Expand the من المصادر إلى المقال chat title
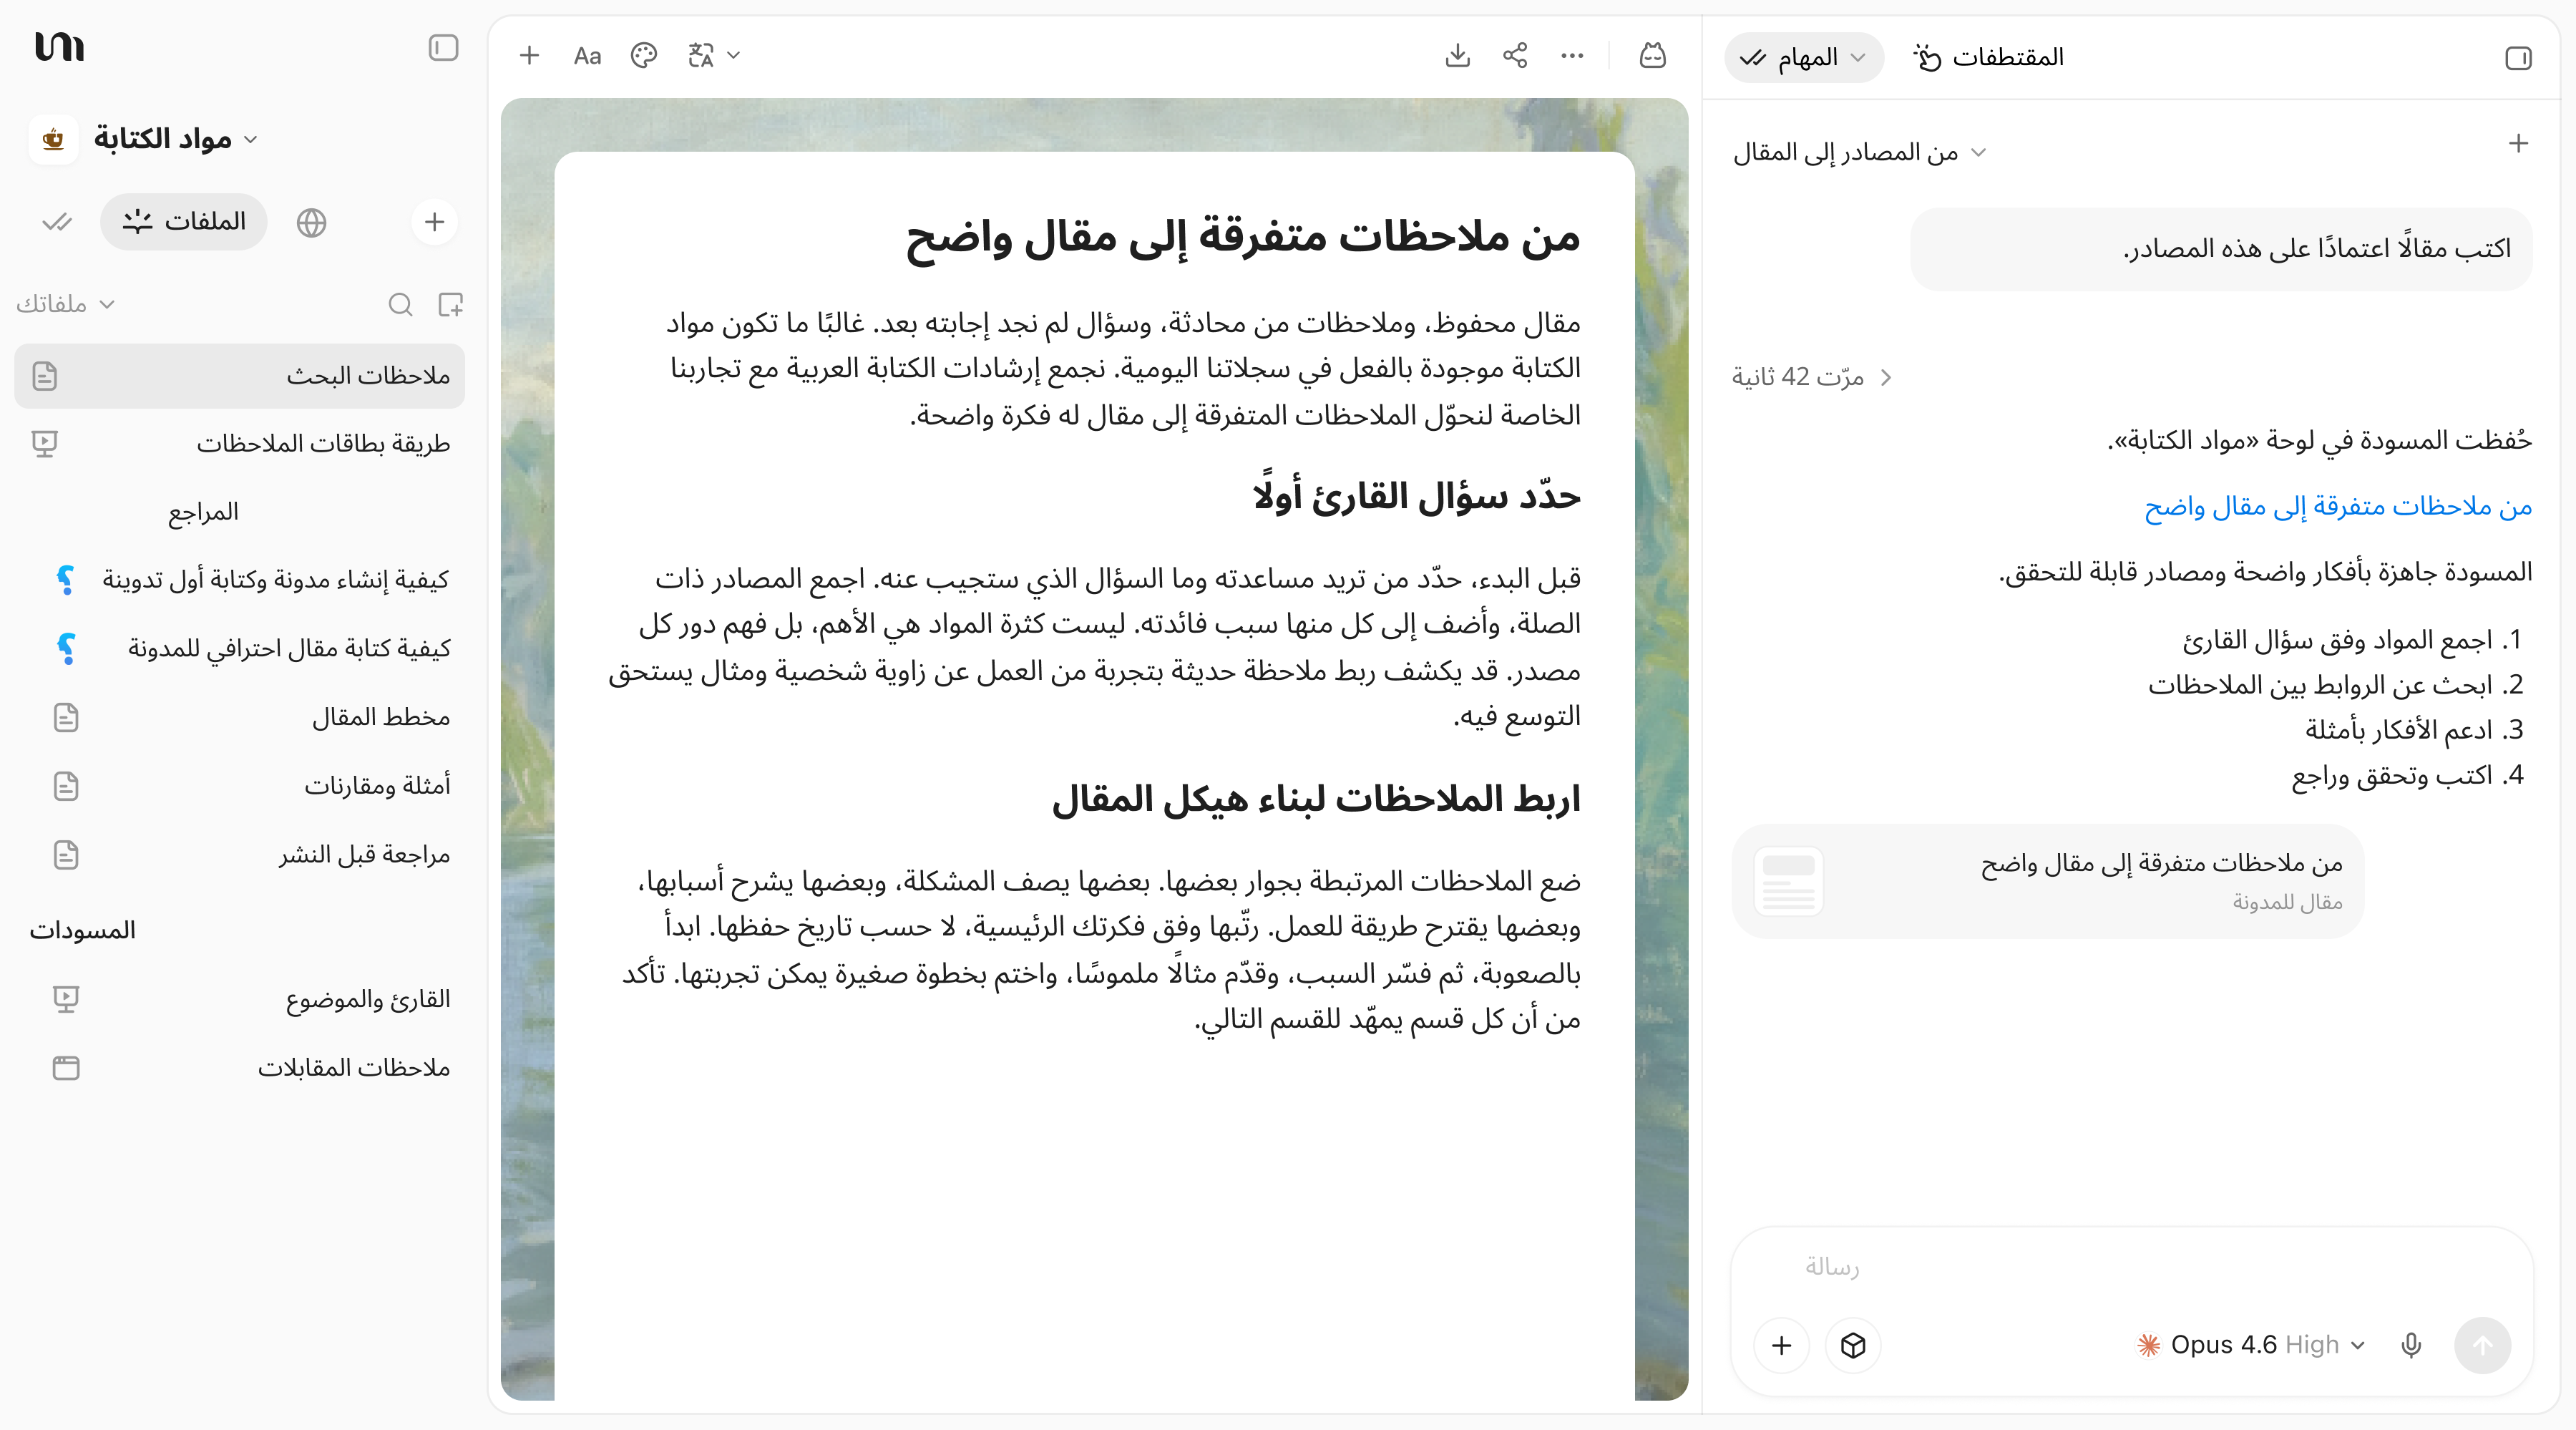Viewport: 2576px width, 1430px height. [1859, 152]
